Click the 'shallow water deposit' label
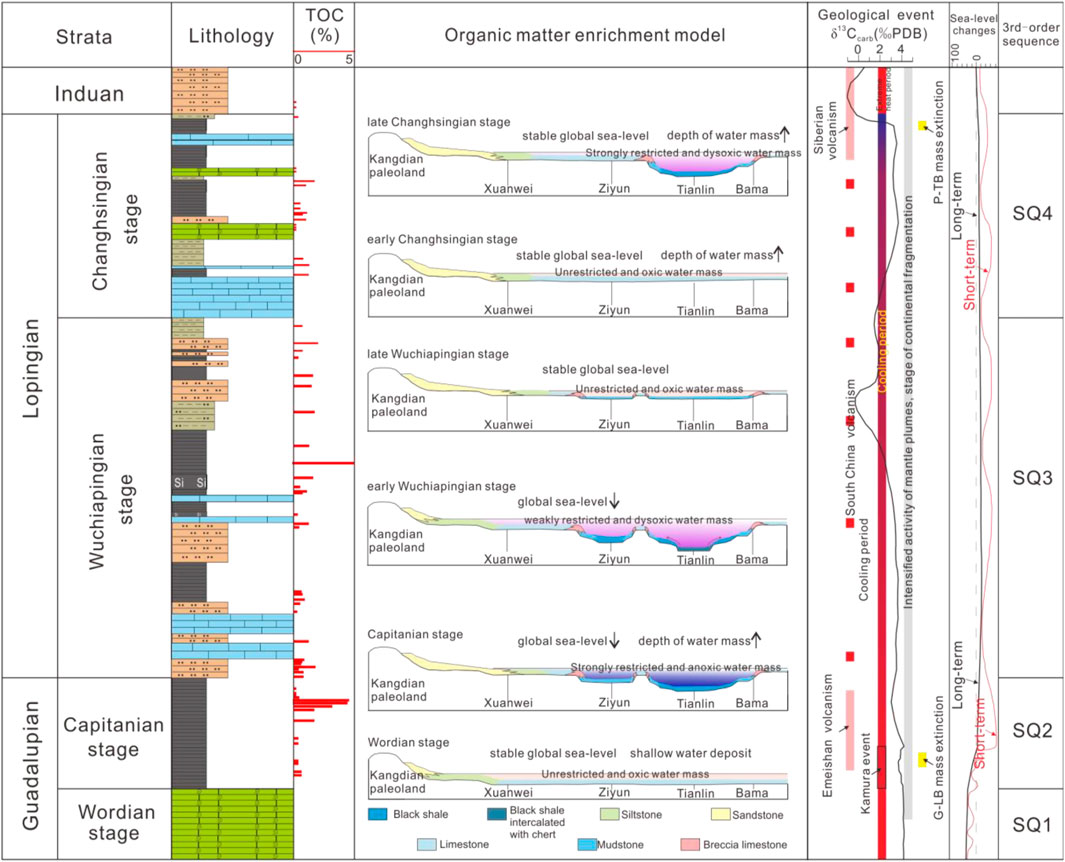The height and width of the screenshot is (862, 1065). [691, 753]
